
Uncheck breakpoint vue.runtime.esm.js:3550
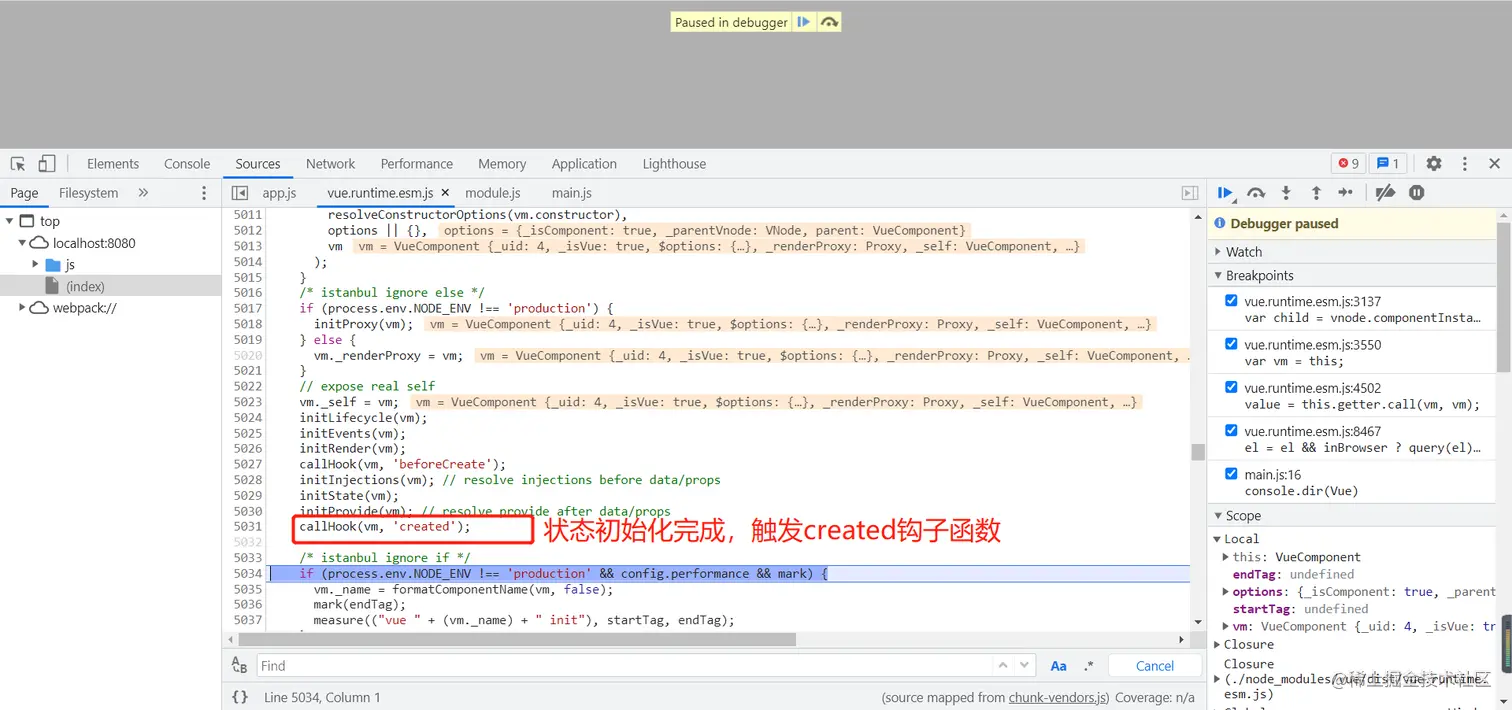pyautogui.click(x=1231, y=344)
